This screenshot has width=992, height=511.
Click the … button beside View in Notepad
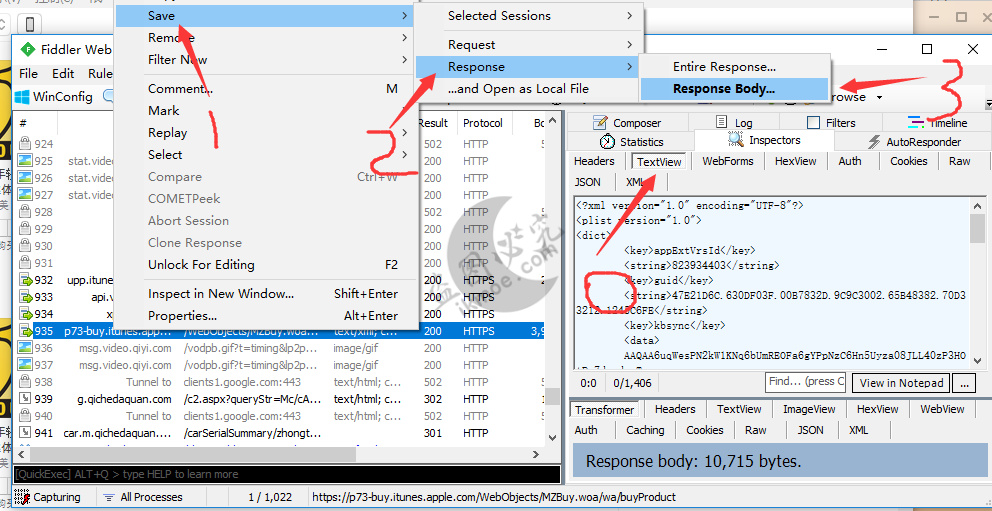(964, 383)
